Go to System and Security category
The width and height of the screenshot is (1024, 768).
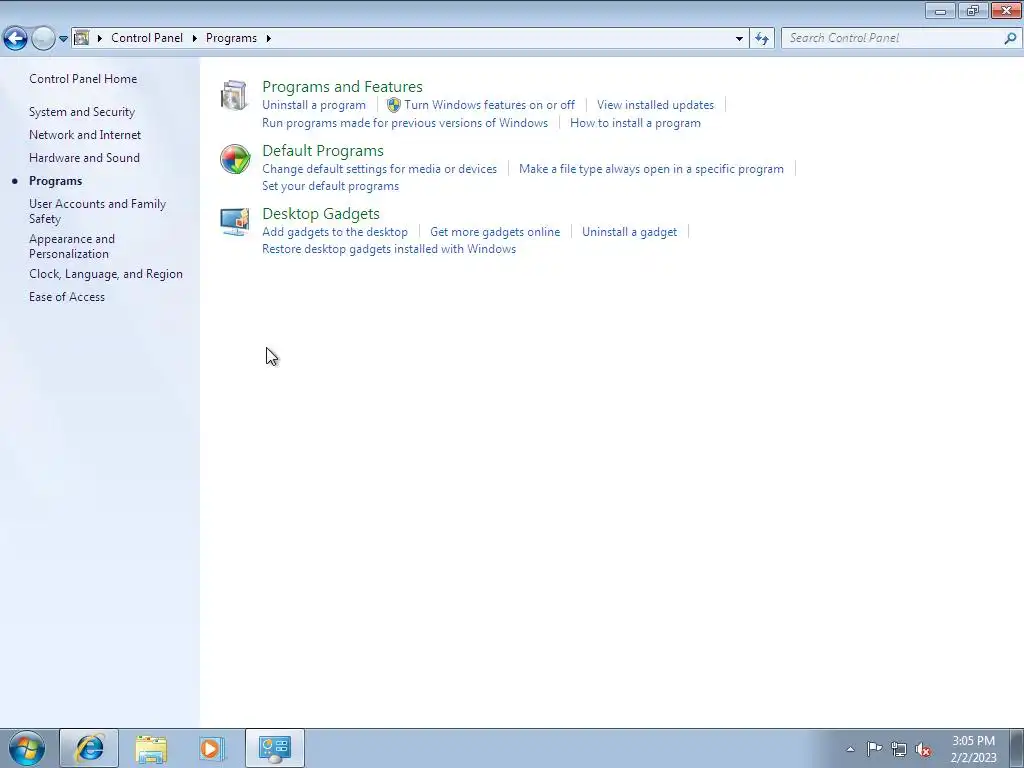point(82,112)
